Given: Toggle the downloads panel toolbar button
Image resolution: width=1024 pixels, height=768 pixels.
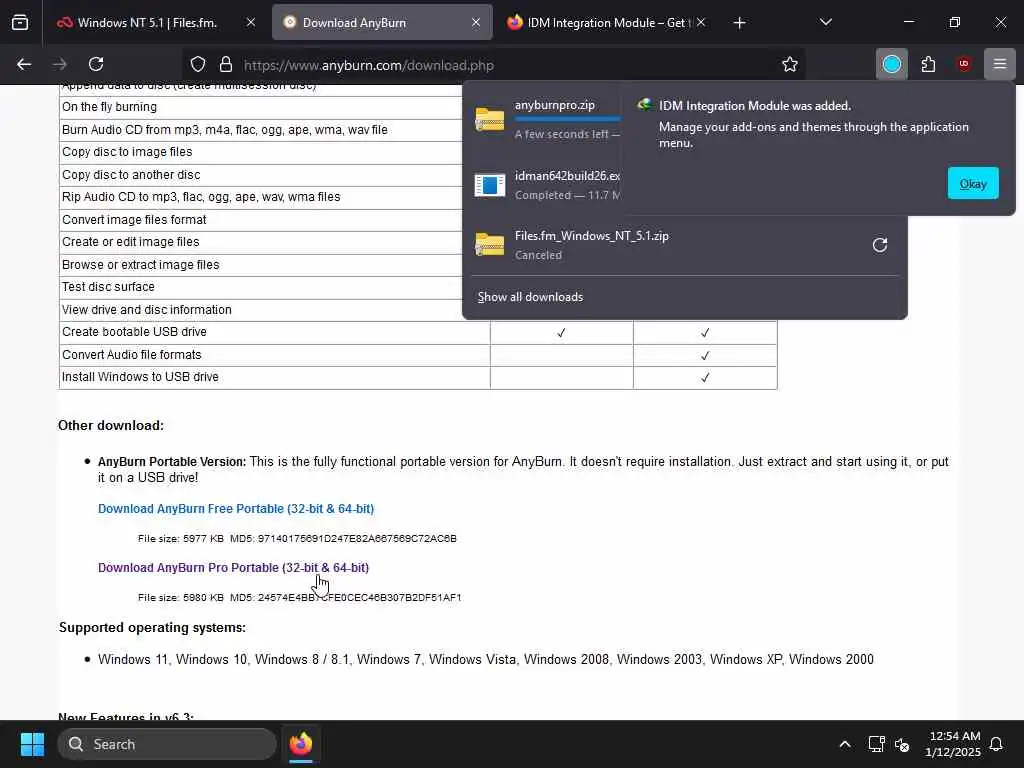Looking at the screenshot, I should [891, 64].
